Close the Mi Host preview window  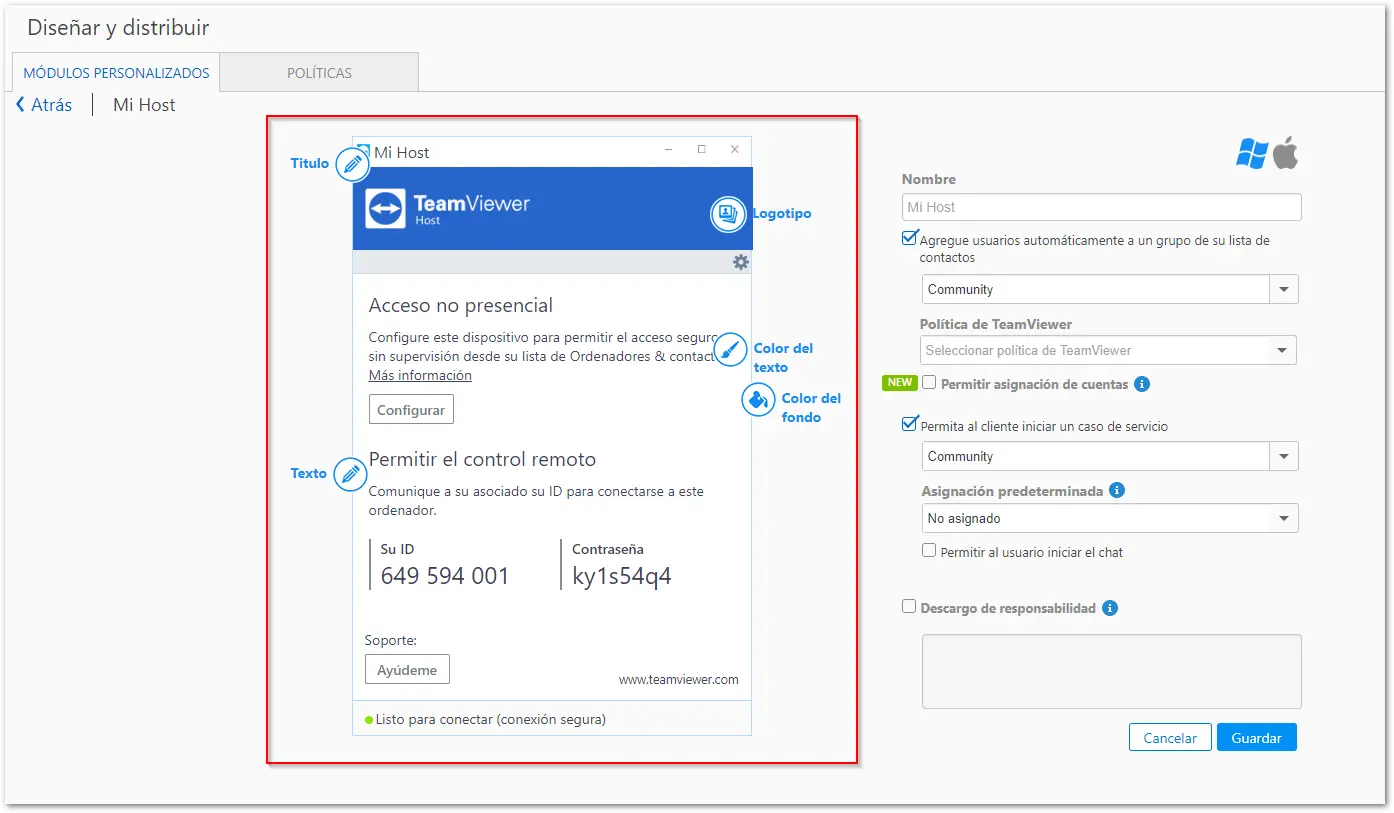click(x=735, y=149)
